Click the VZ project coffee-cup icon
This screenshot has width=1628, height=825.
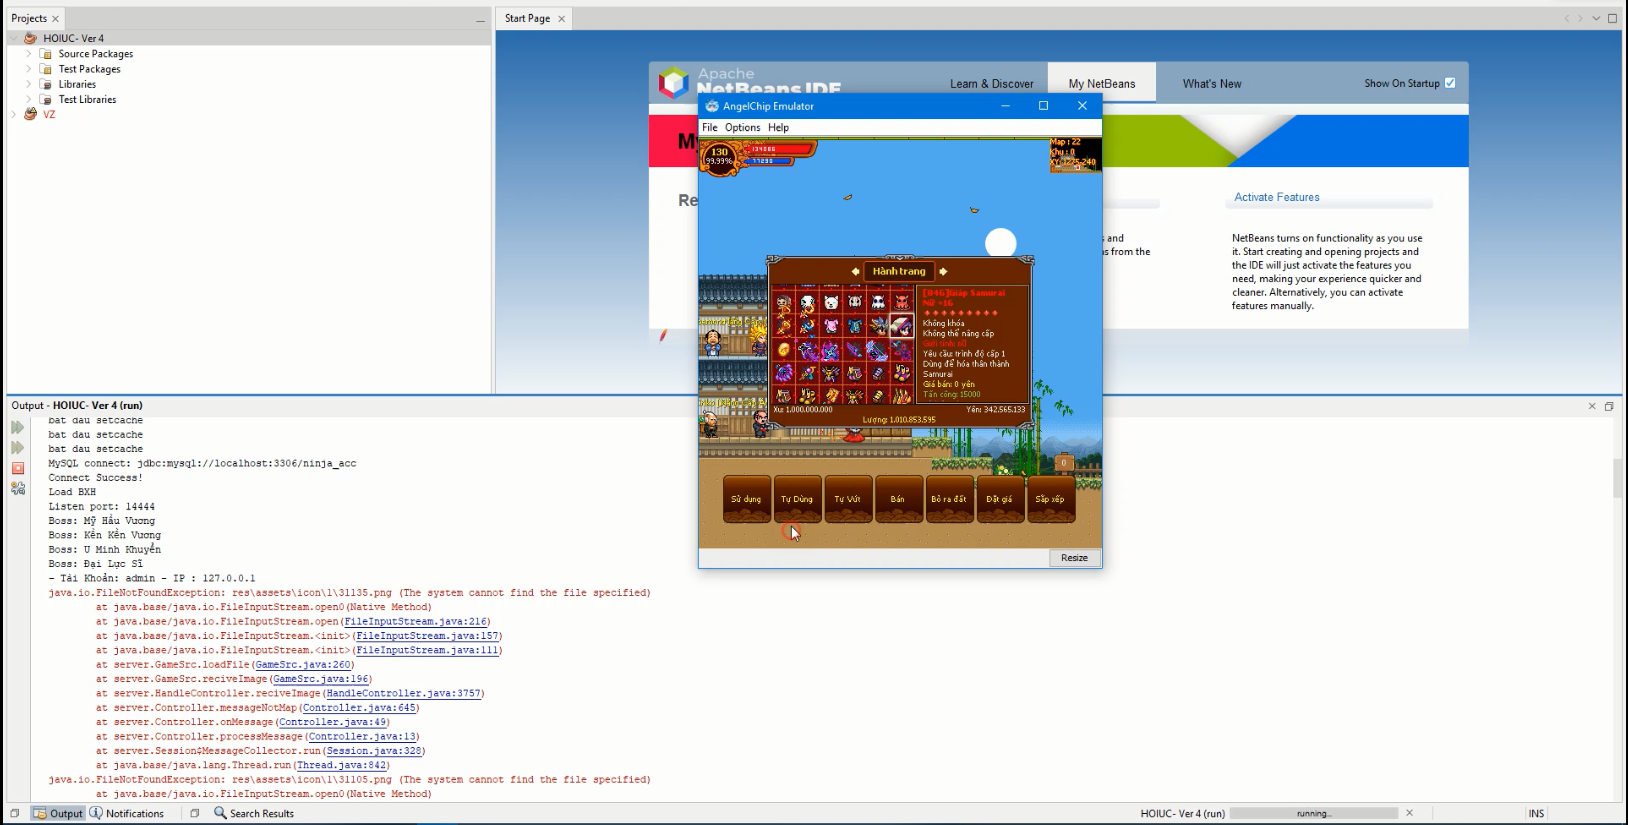click(x=30, y=114)
